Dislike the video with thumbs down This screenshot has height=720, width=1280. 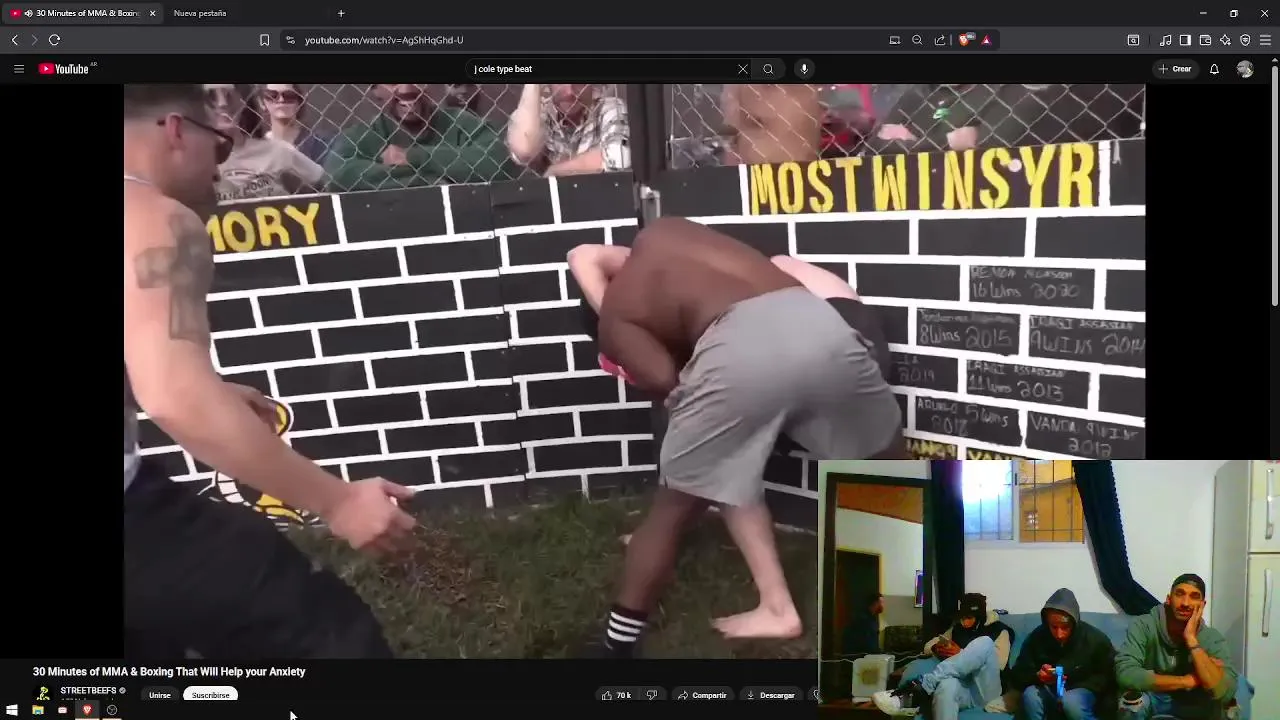[652, 695]
